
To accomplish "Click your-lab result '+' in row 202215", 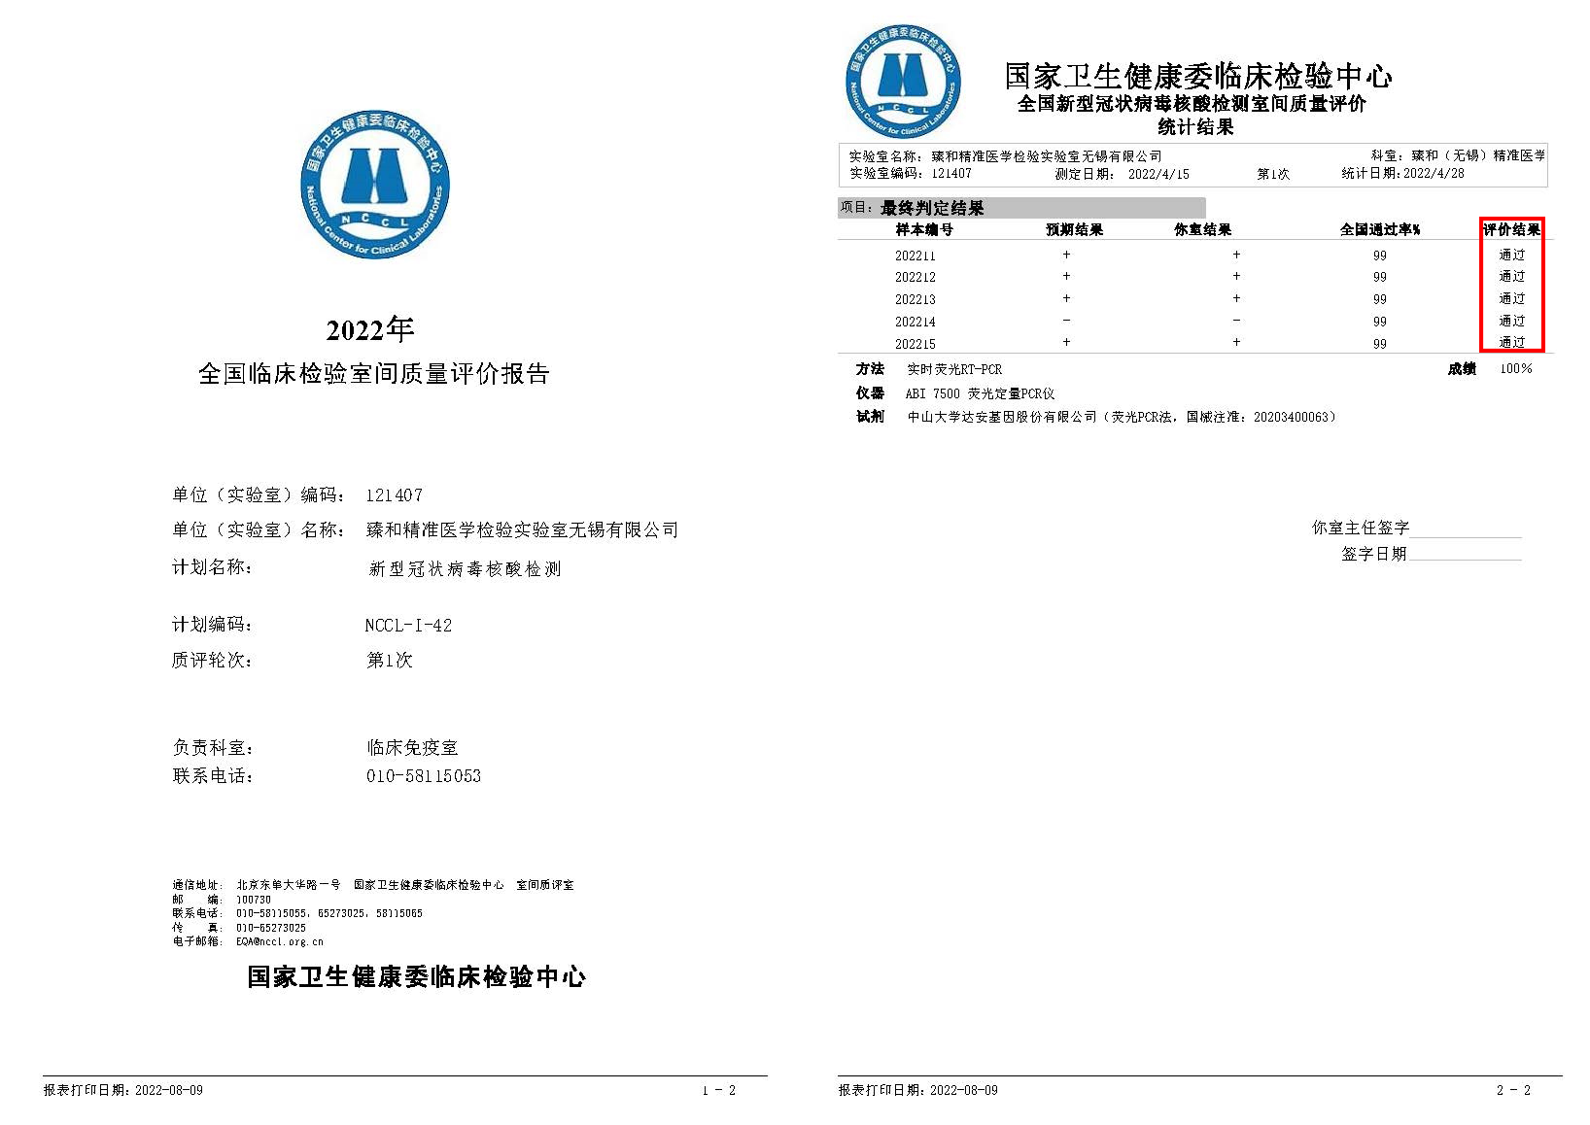I will [1236, 342].
